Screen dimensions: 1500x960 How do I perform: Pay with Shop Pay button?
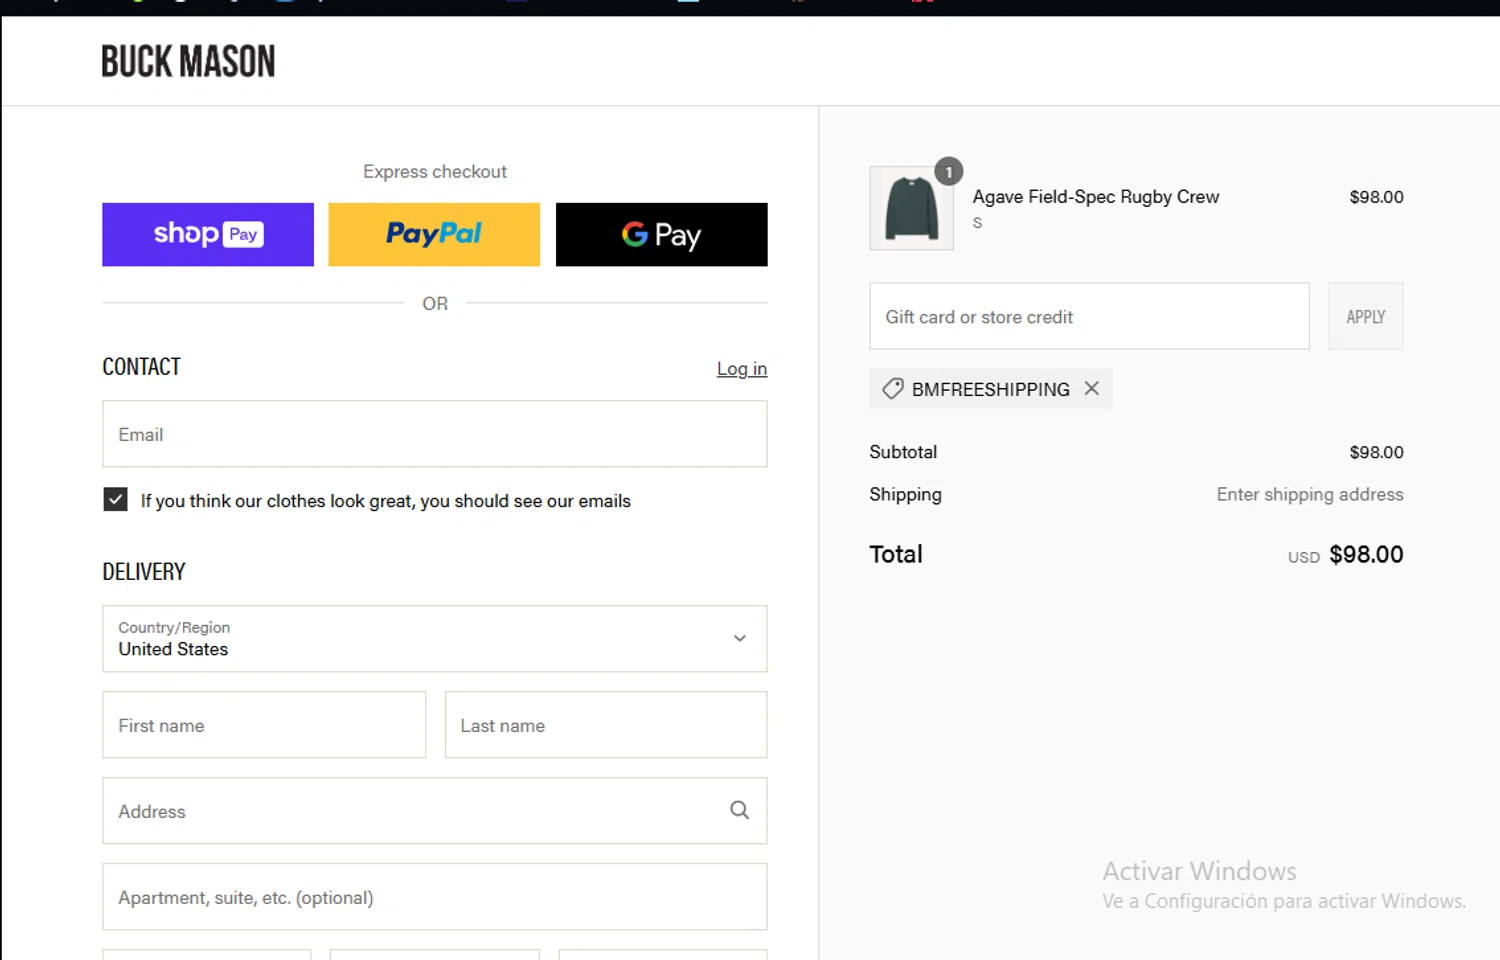[208, 234]
